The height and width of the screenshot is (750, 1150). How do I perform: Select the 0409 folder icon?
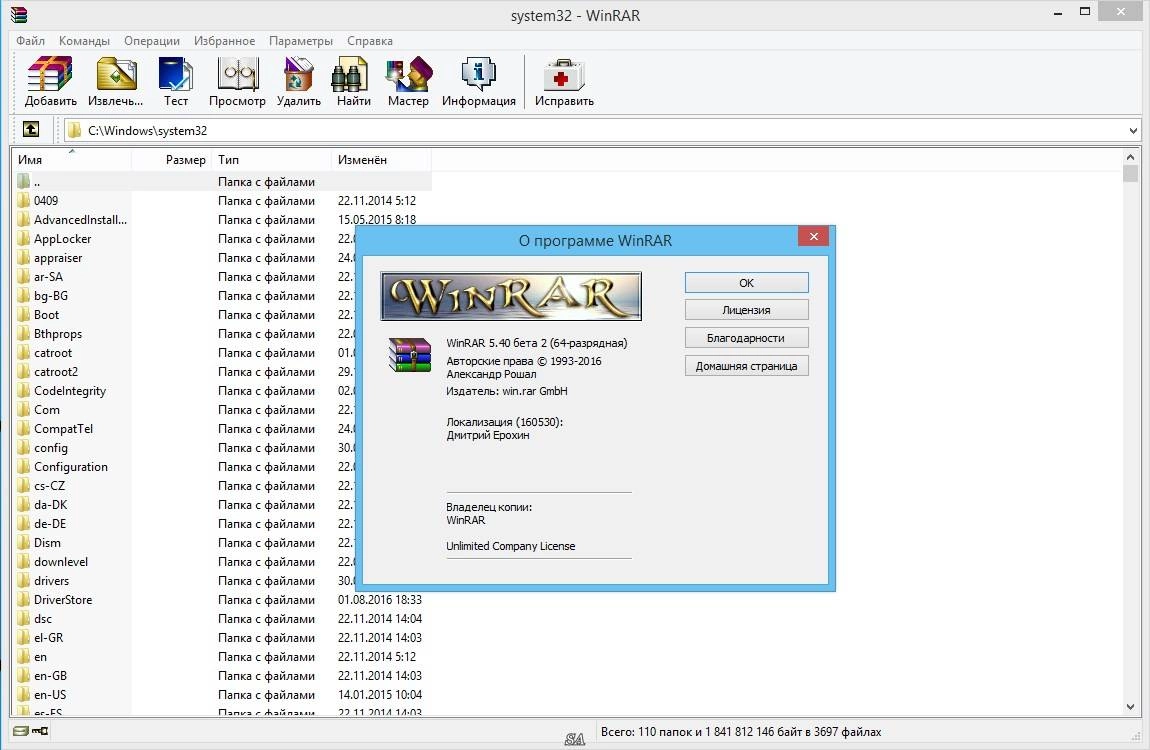(23, 200)
